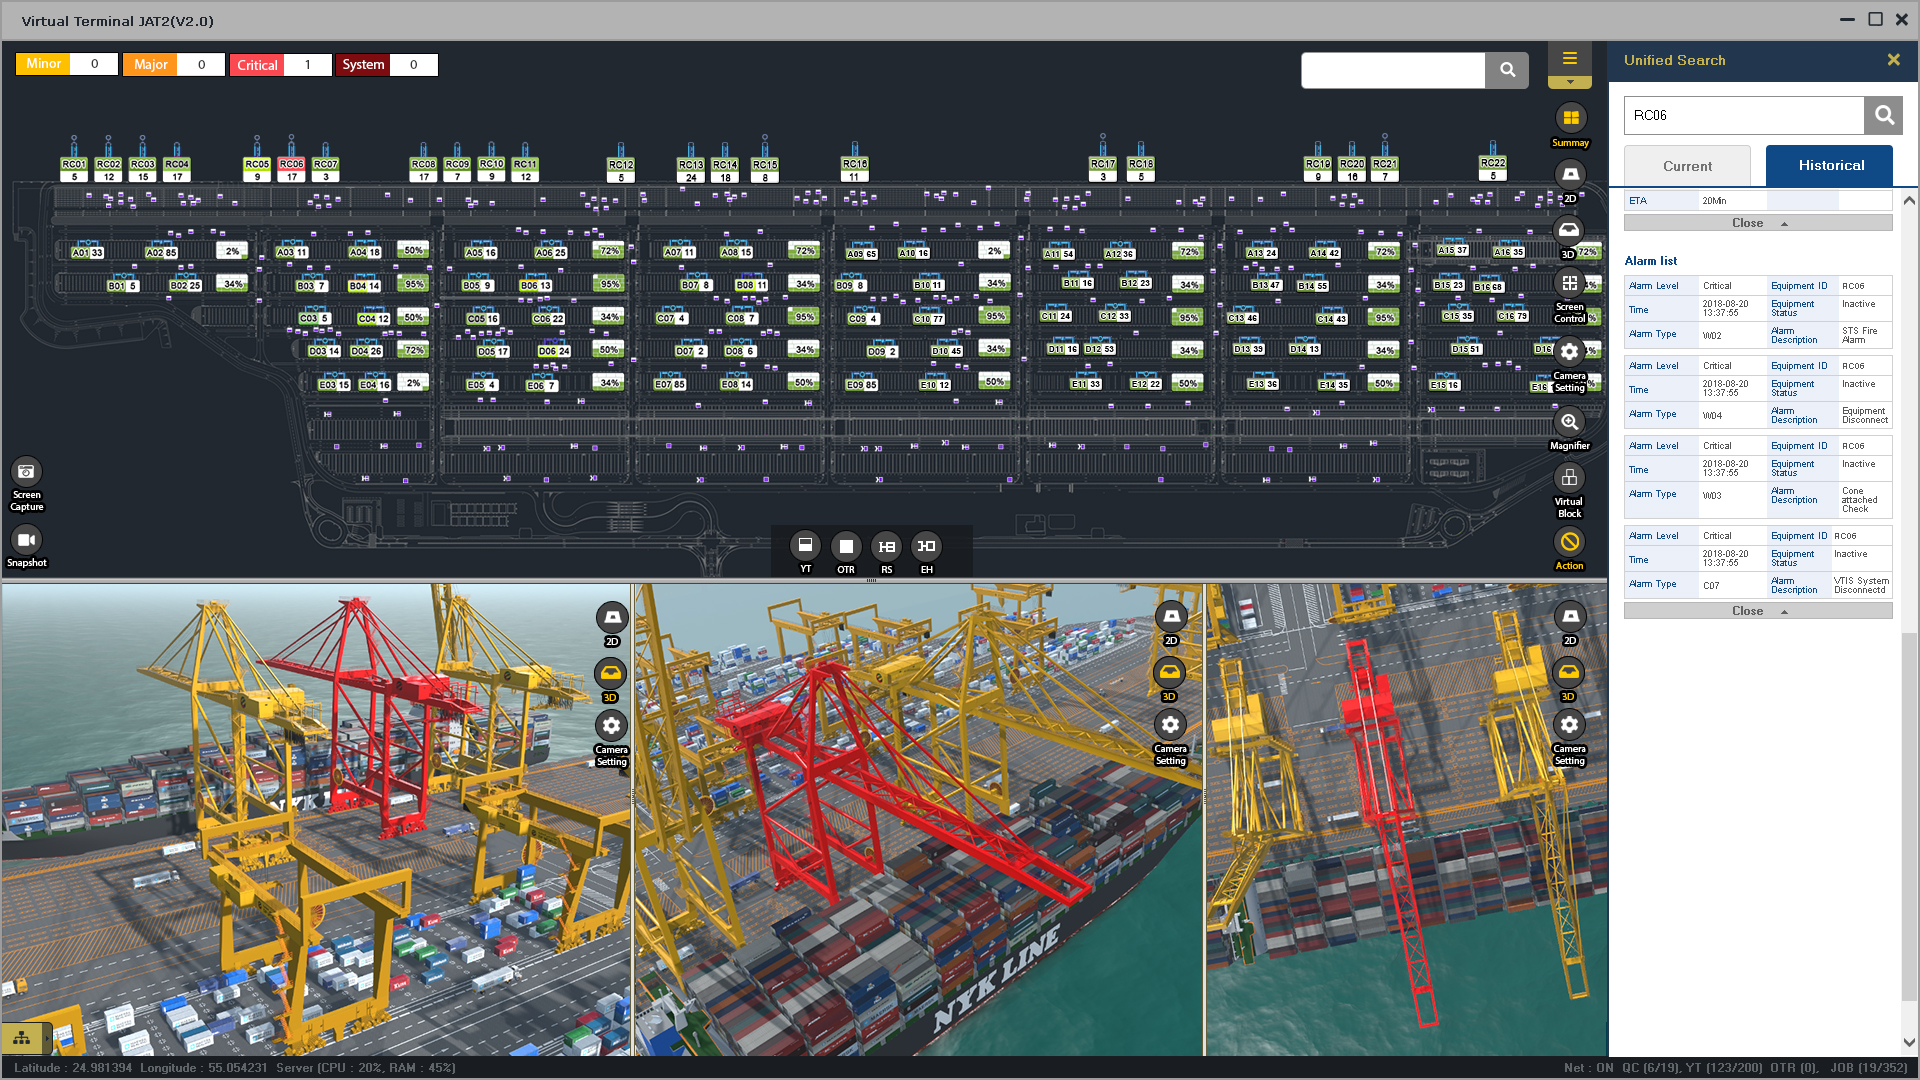Open the Summary view icon
Image resolution: width=1920 pixels, height=1080 pixels.
(x=1570, y=119)
